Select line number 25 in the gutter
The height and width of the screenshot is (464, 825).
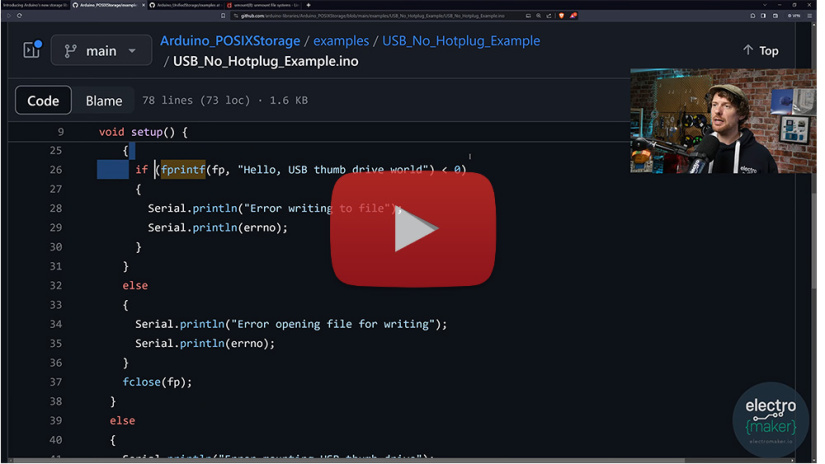click(x=56, y=150)
